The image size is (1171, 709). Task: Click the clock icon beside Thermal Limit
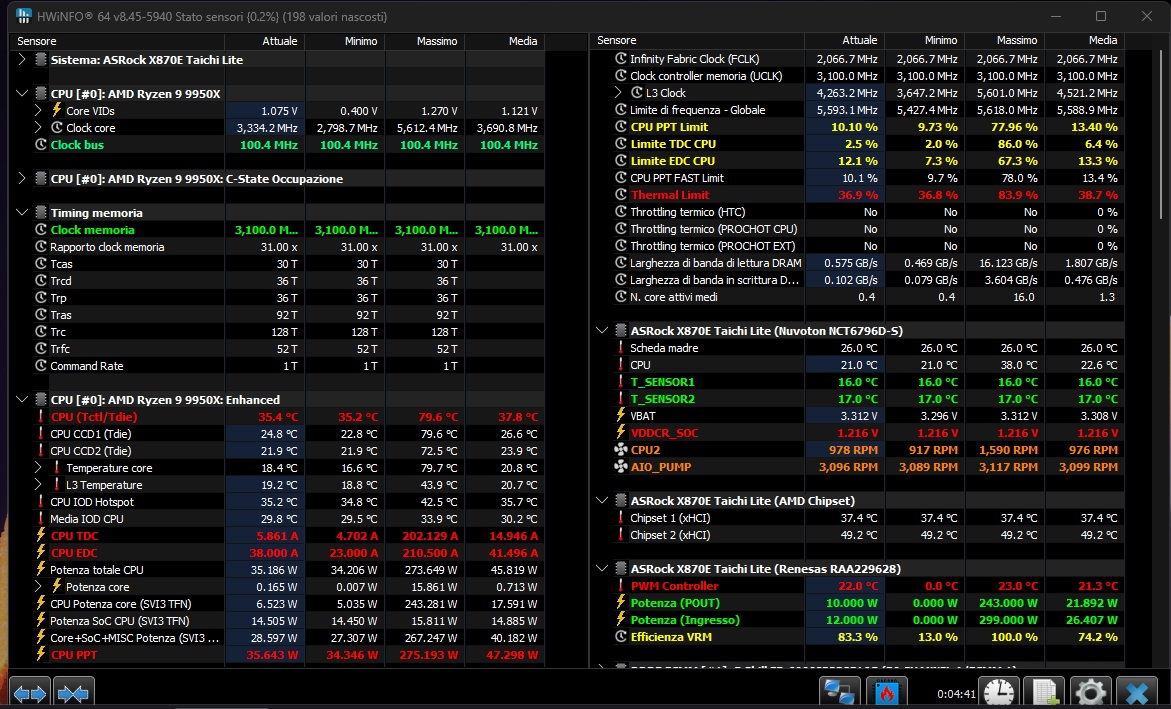[621, 194]
